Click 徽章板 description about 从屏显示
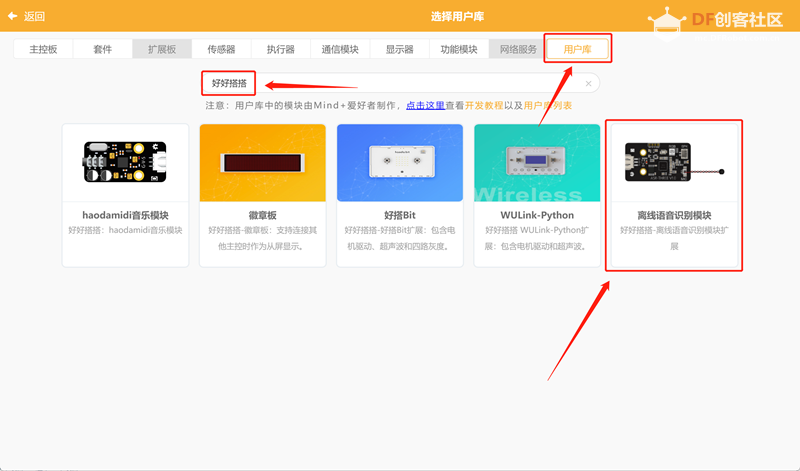This screenshot has width=800, height=471. (262, 238)
